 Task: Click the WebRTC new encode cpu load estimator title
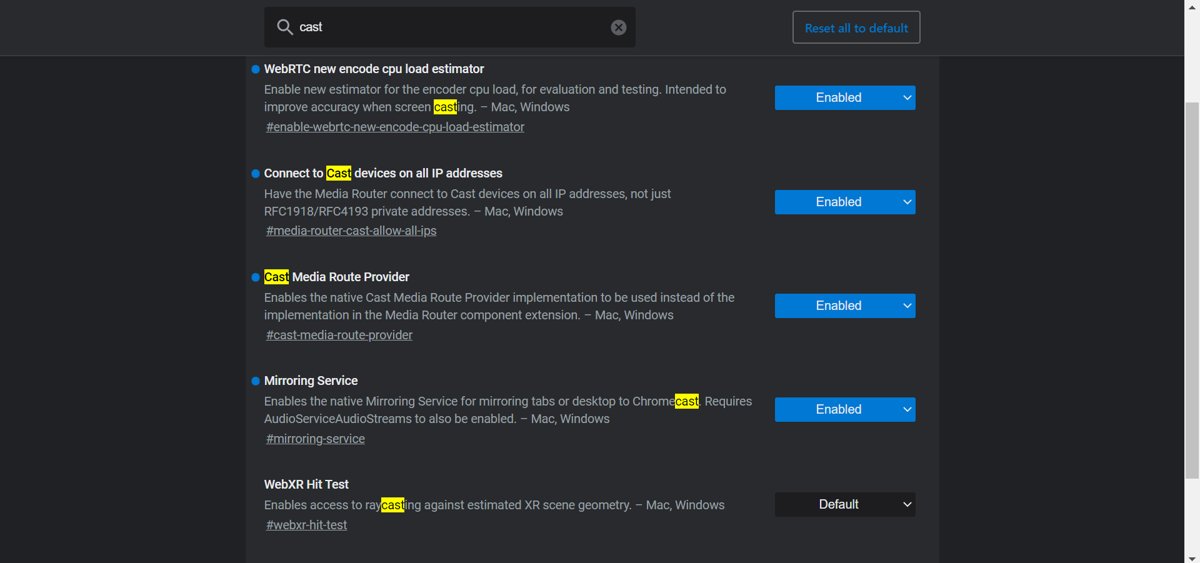(x=374, y=69)
